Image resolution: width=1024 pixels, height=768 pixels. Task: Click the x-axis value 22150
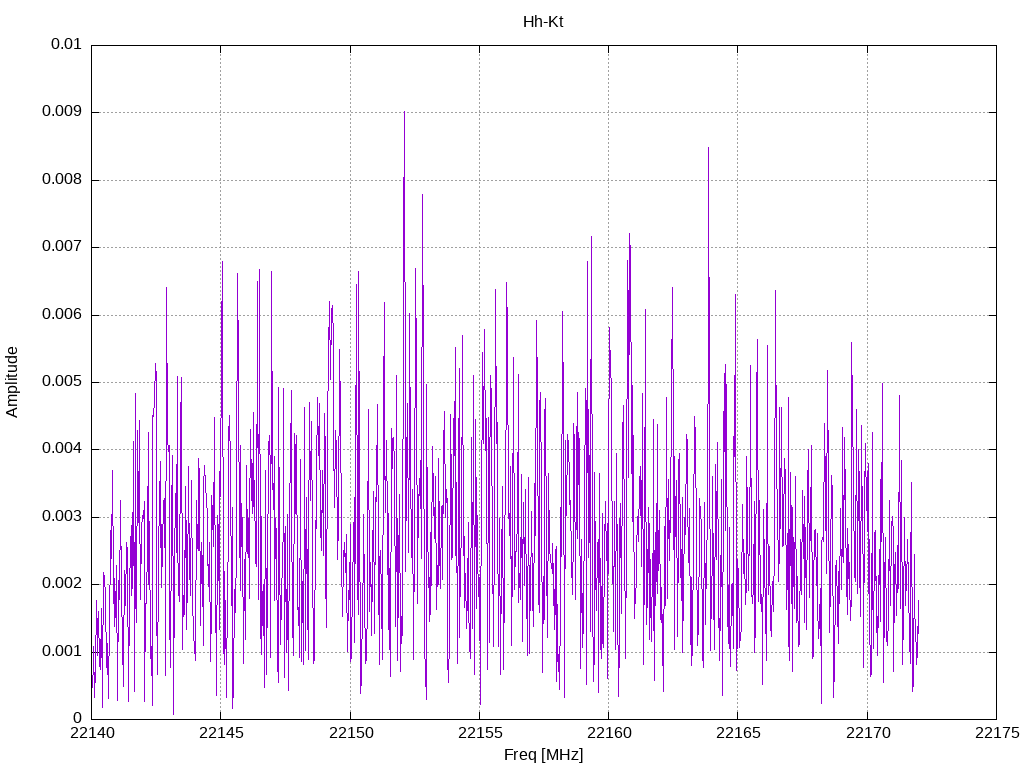click(x=351, y=733)
